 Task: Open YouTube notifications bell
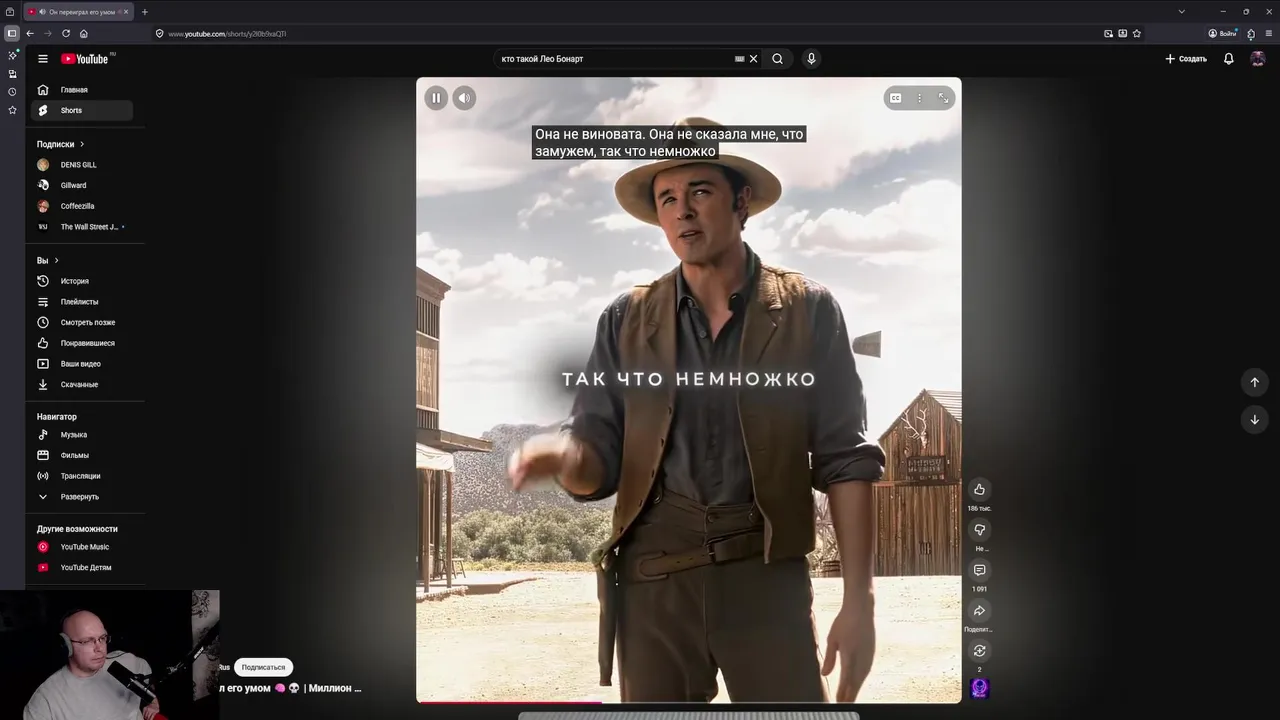(x=1229, y=59)
